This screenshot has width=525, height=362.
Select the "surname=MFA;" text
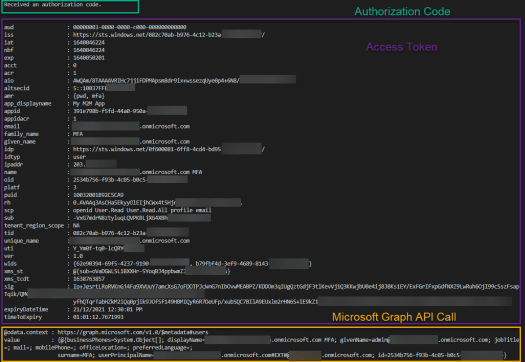click(x=76, y=355)
